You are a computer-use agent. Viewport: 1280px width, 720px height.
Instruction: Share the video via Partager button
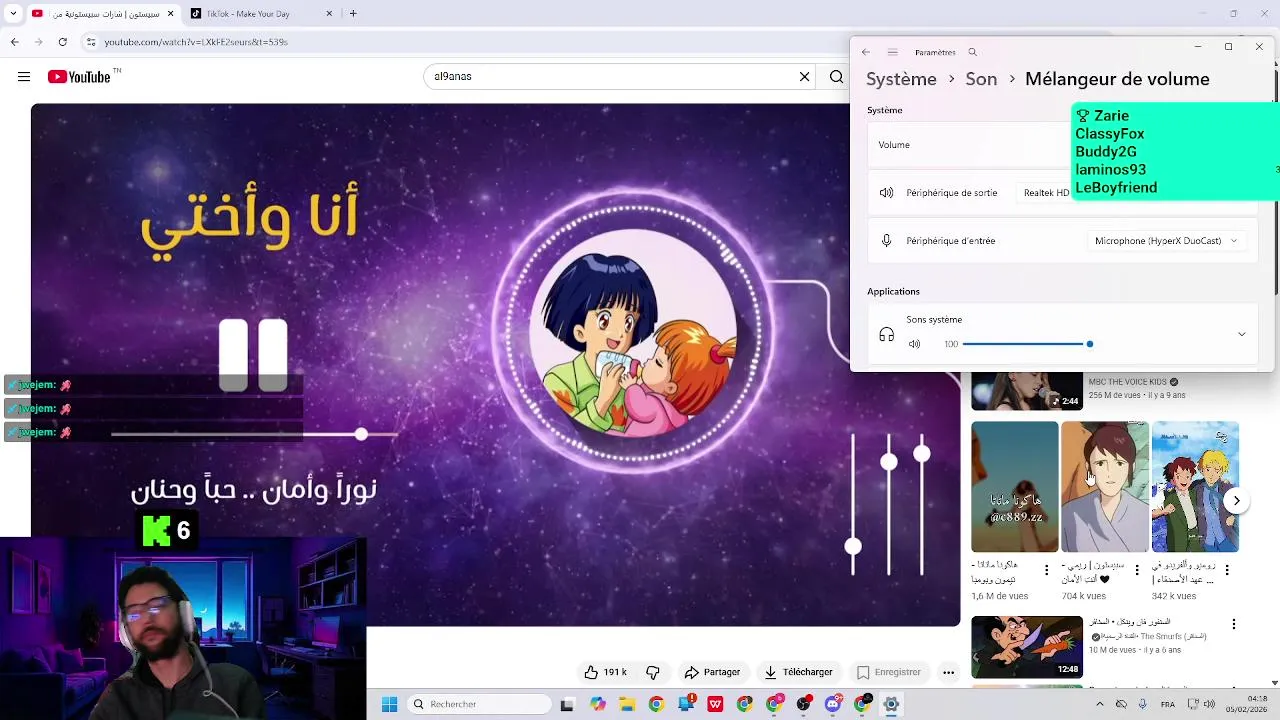(x=712, y=672)
